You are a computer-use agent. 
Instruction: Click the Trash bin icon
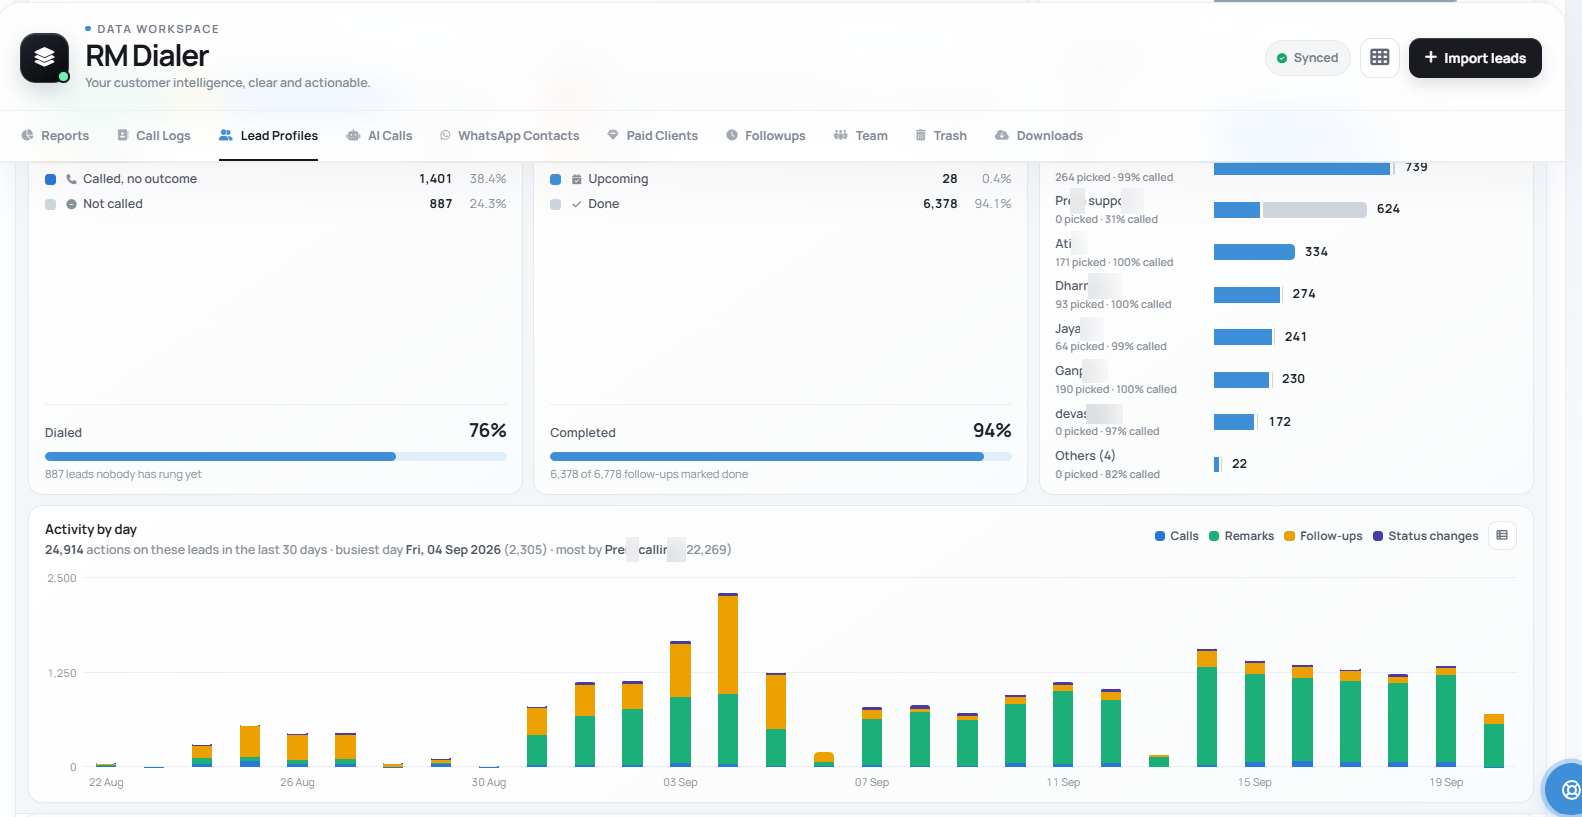(921, 135)
